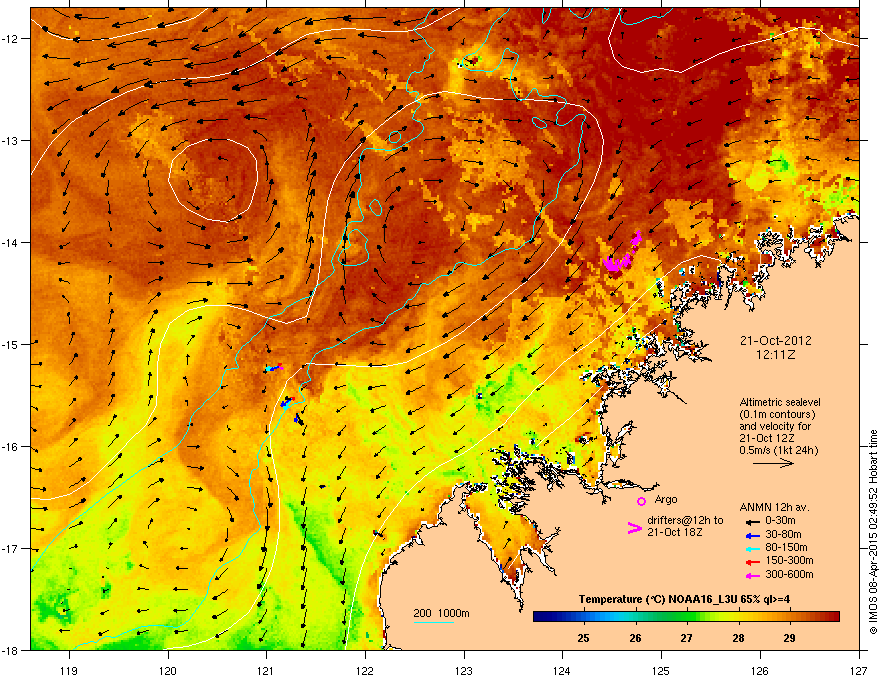The width and height of the screenshot is (880, 680).
Task: Click the IMOS copyright timestamp text
Action: pos(873,532)
